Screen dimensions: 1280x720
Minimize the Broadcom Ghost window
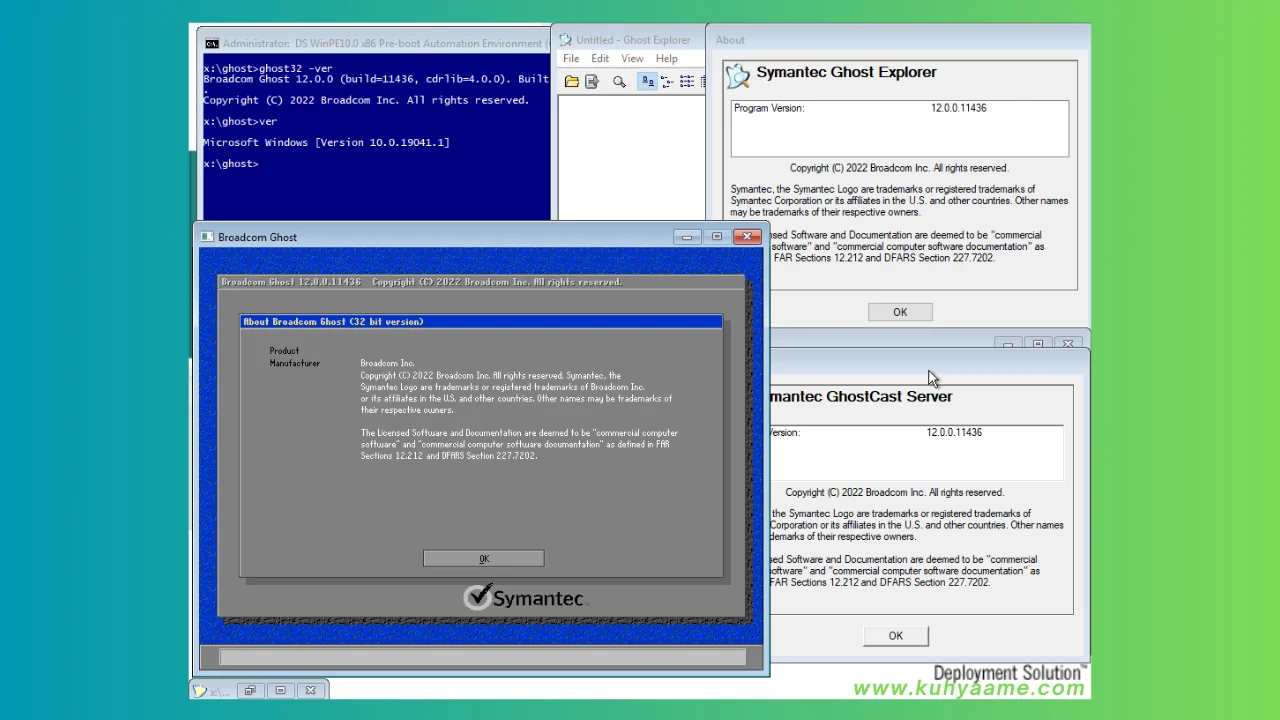(687, 237)
